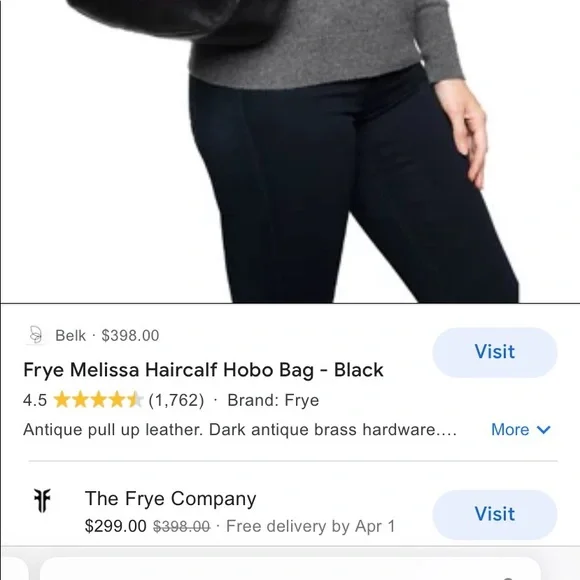Tap the rounded card at screen bottom
This screenshot has width=580, height=580.
point(290,569)
